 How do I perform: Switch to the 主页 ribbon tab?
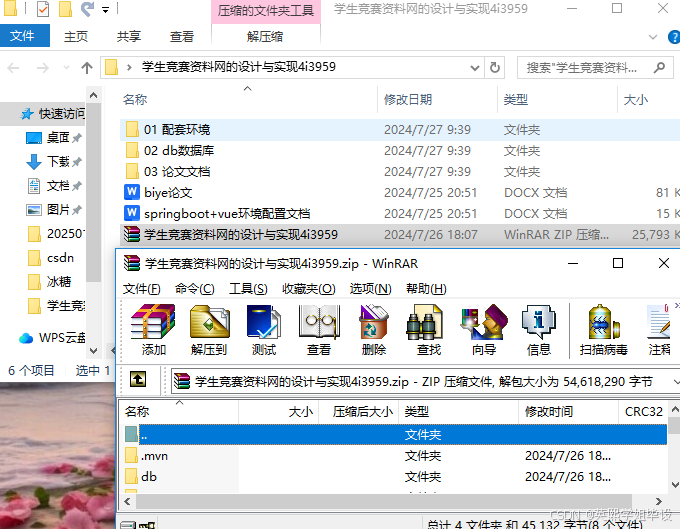click(x=76, y=36)
